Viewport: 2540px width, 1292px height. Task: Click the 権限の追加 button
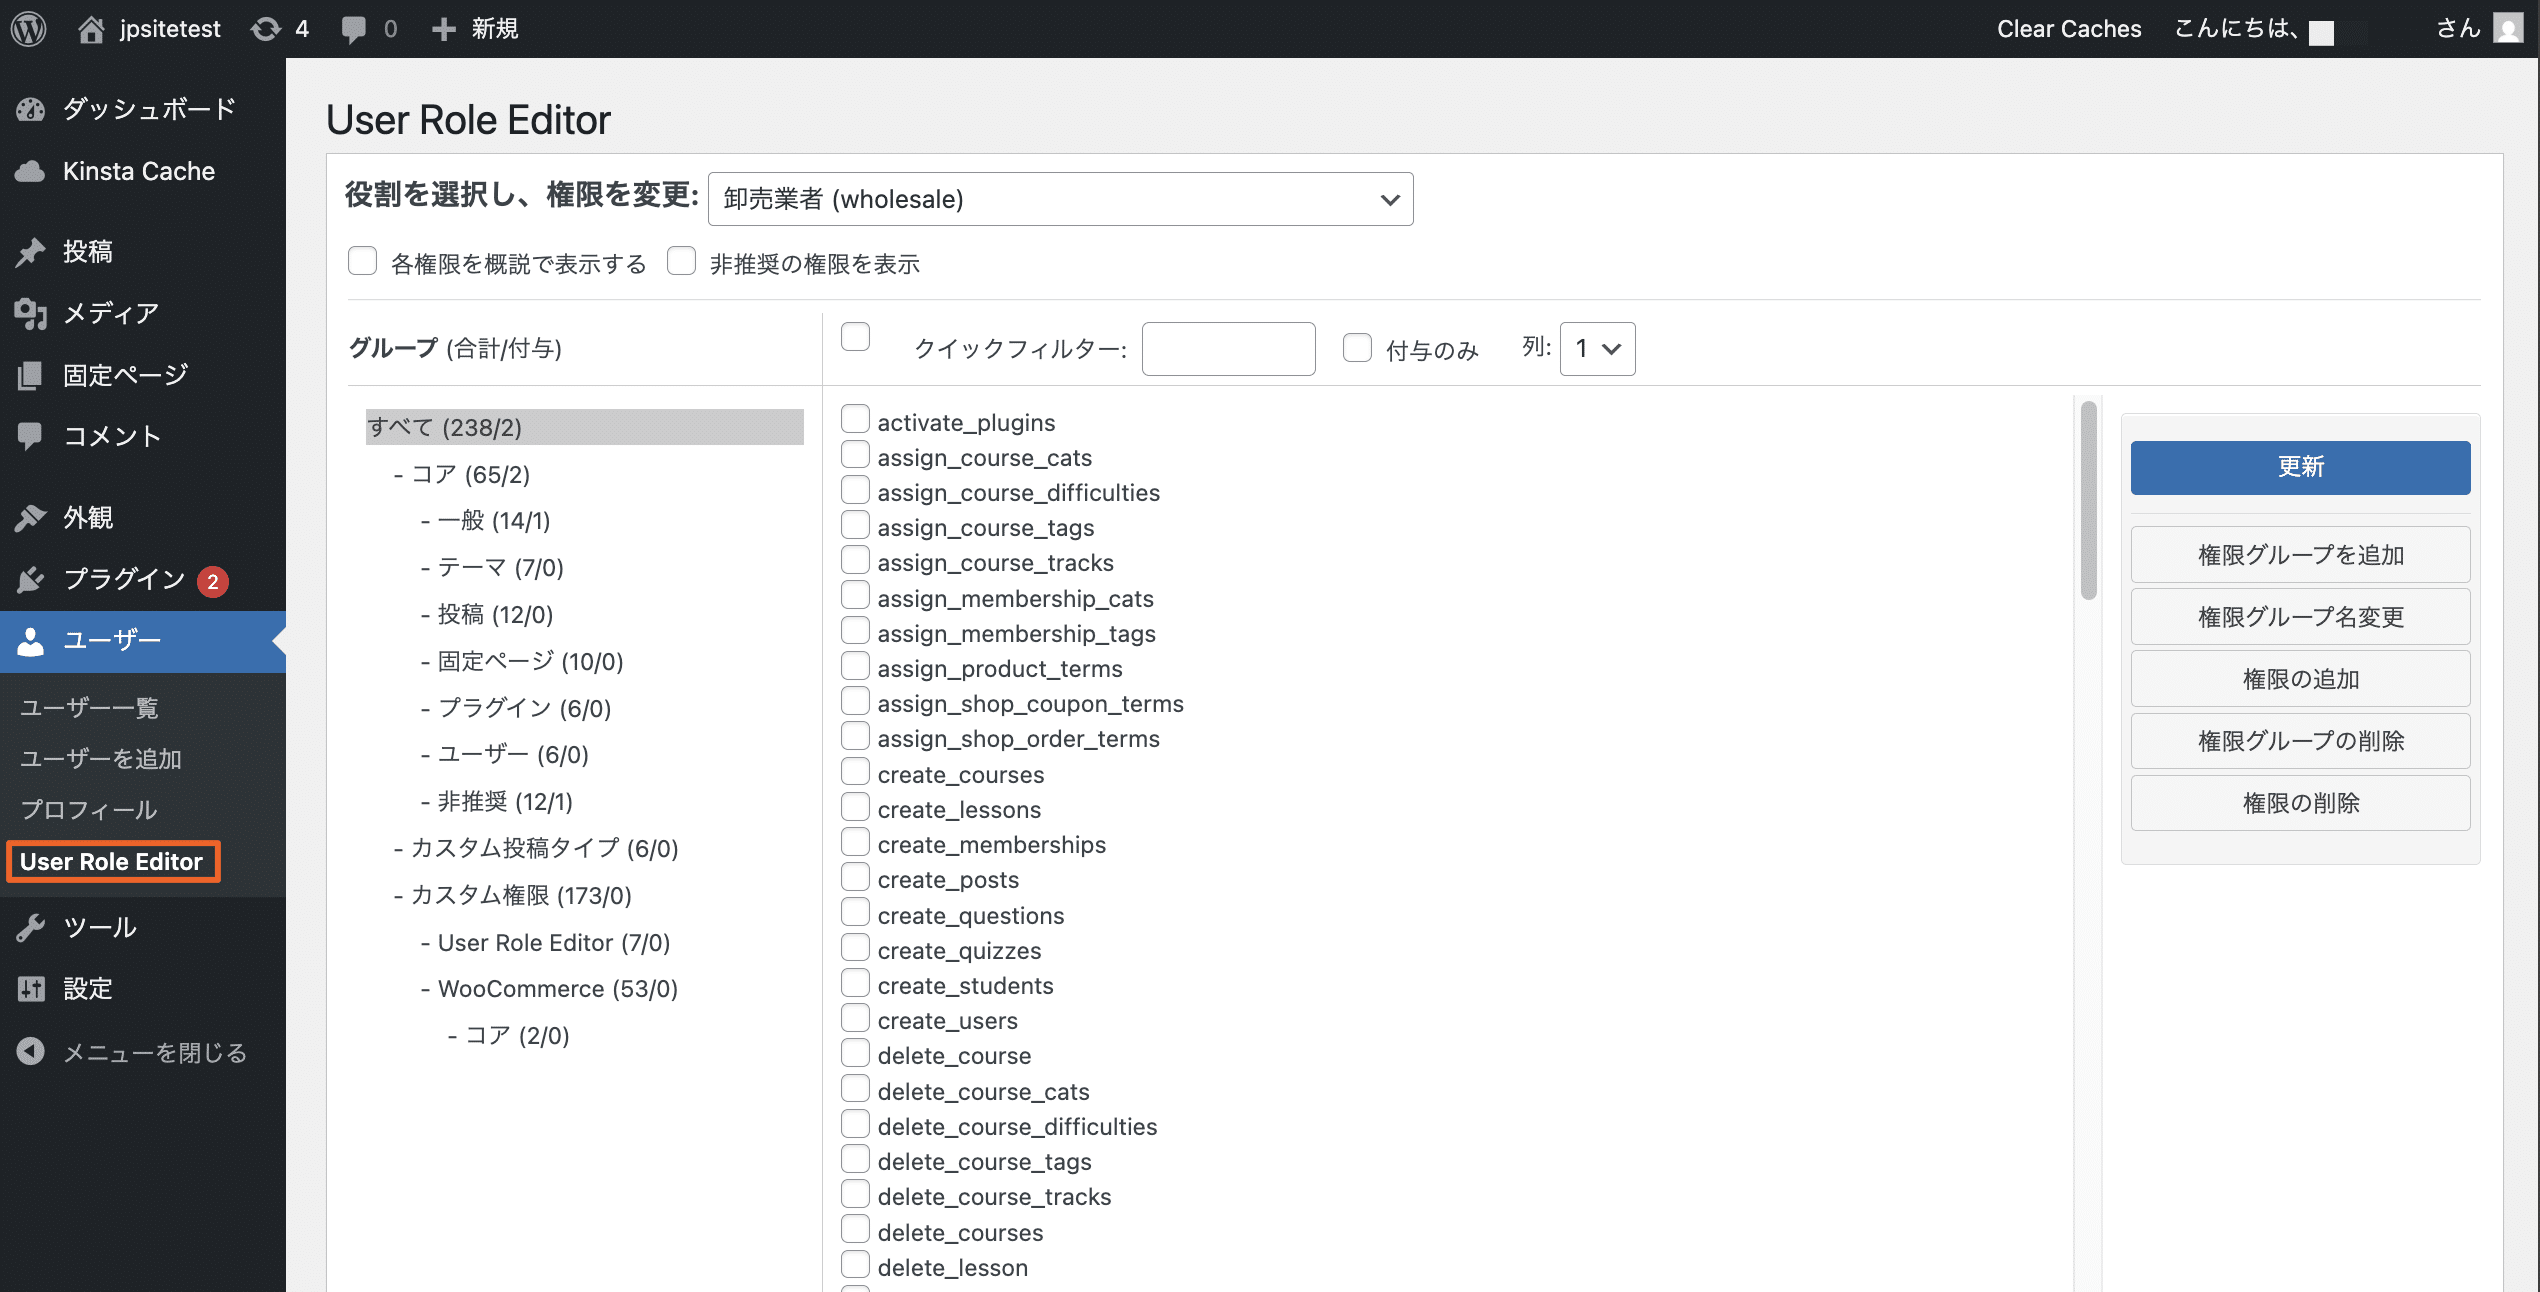[2300, 679]
